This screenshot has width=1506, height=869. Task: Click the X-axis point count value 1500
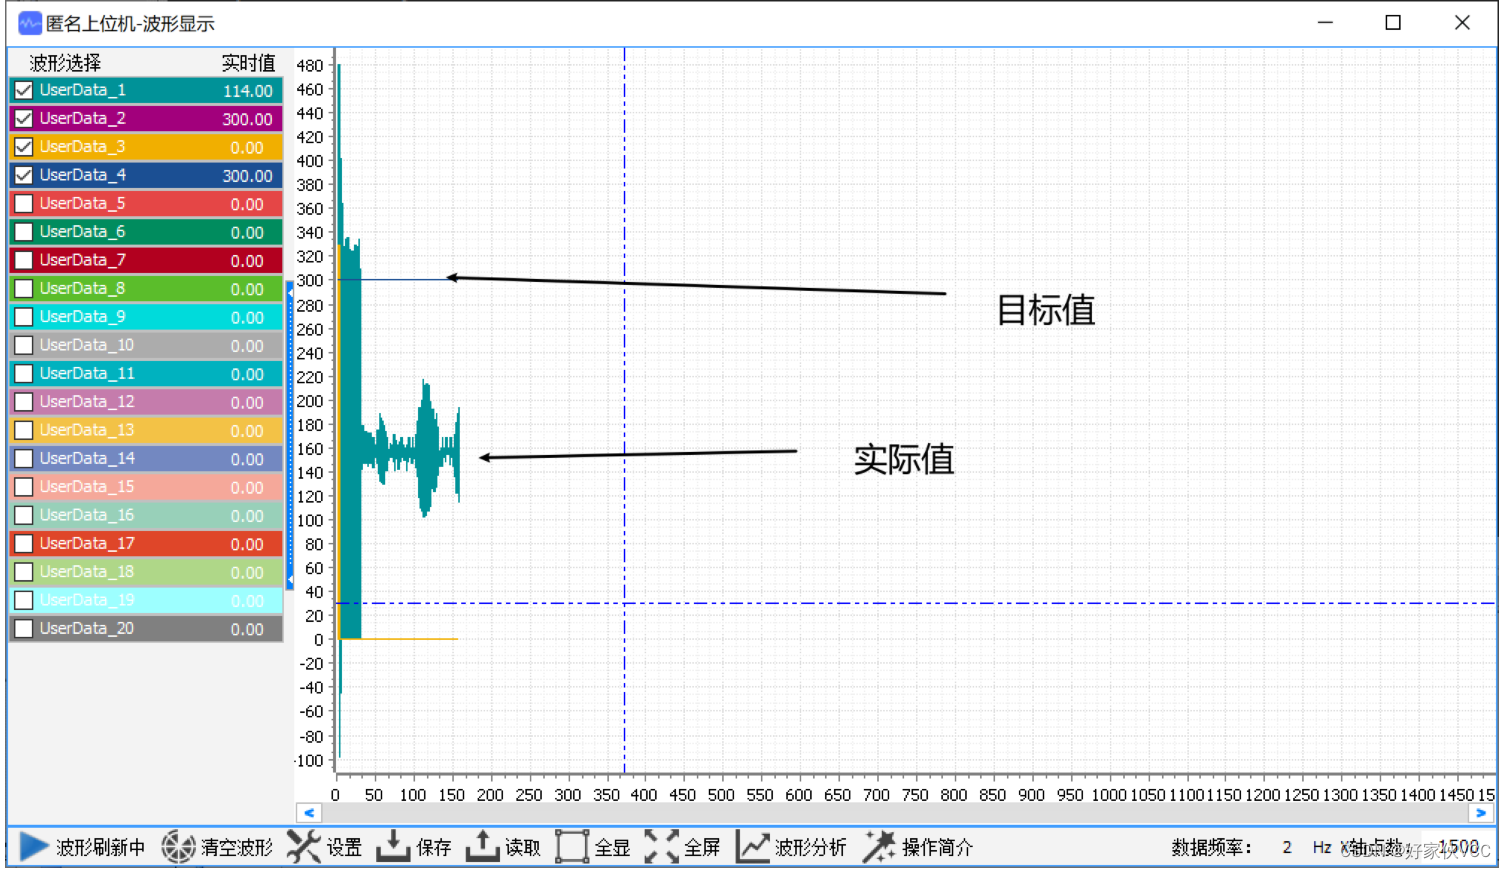pos(1458,847)
